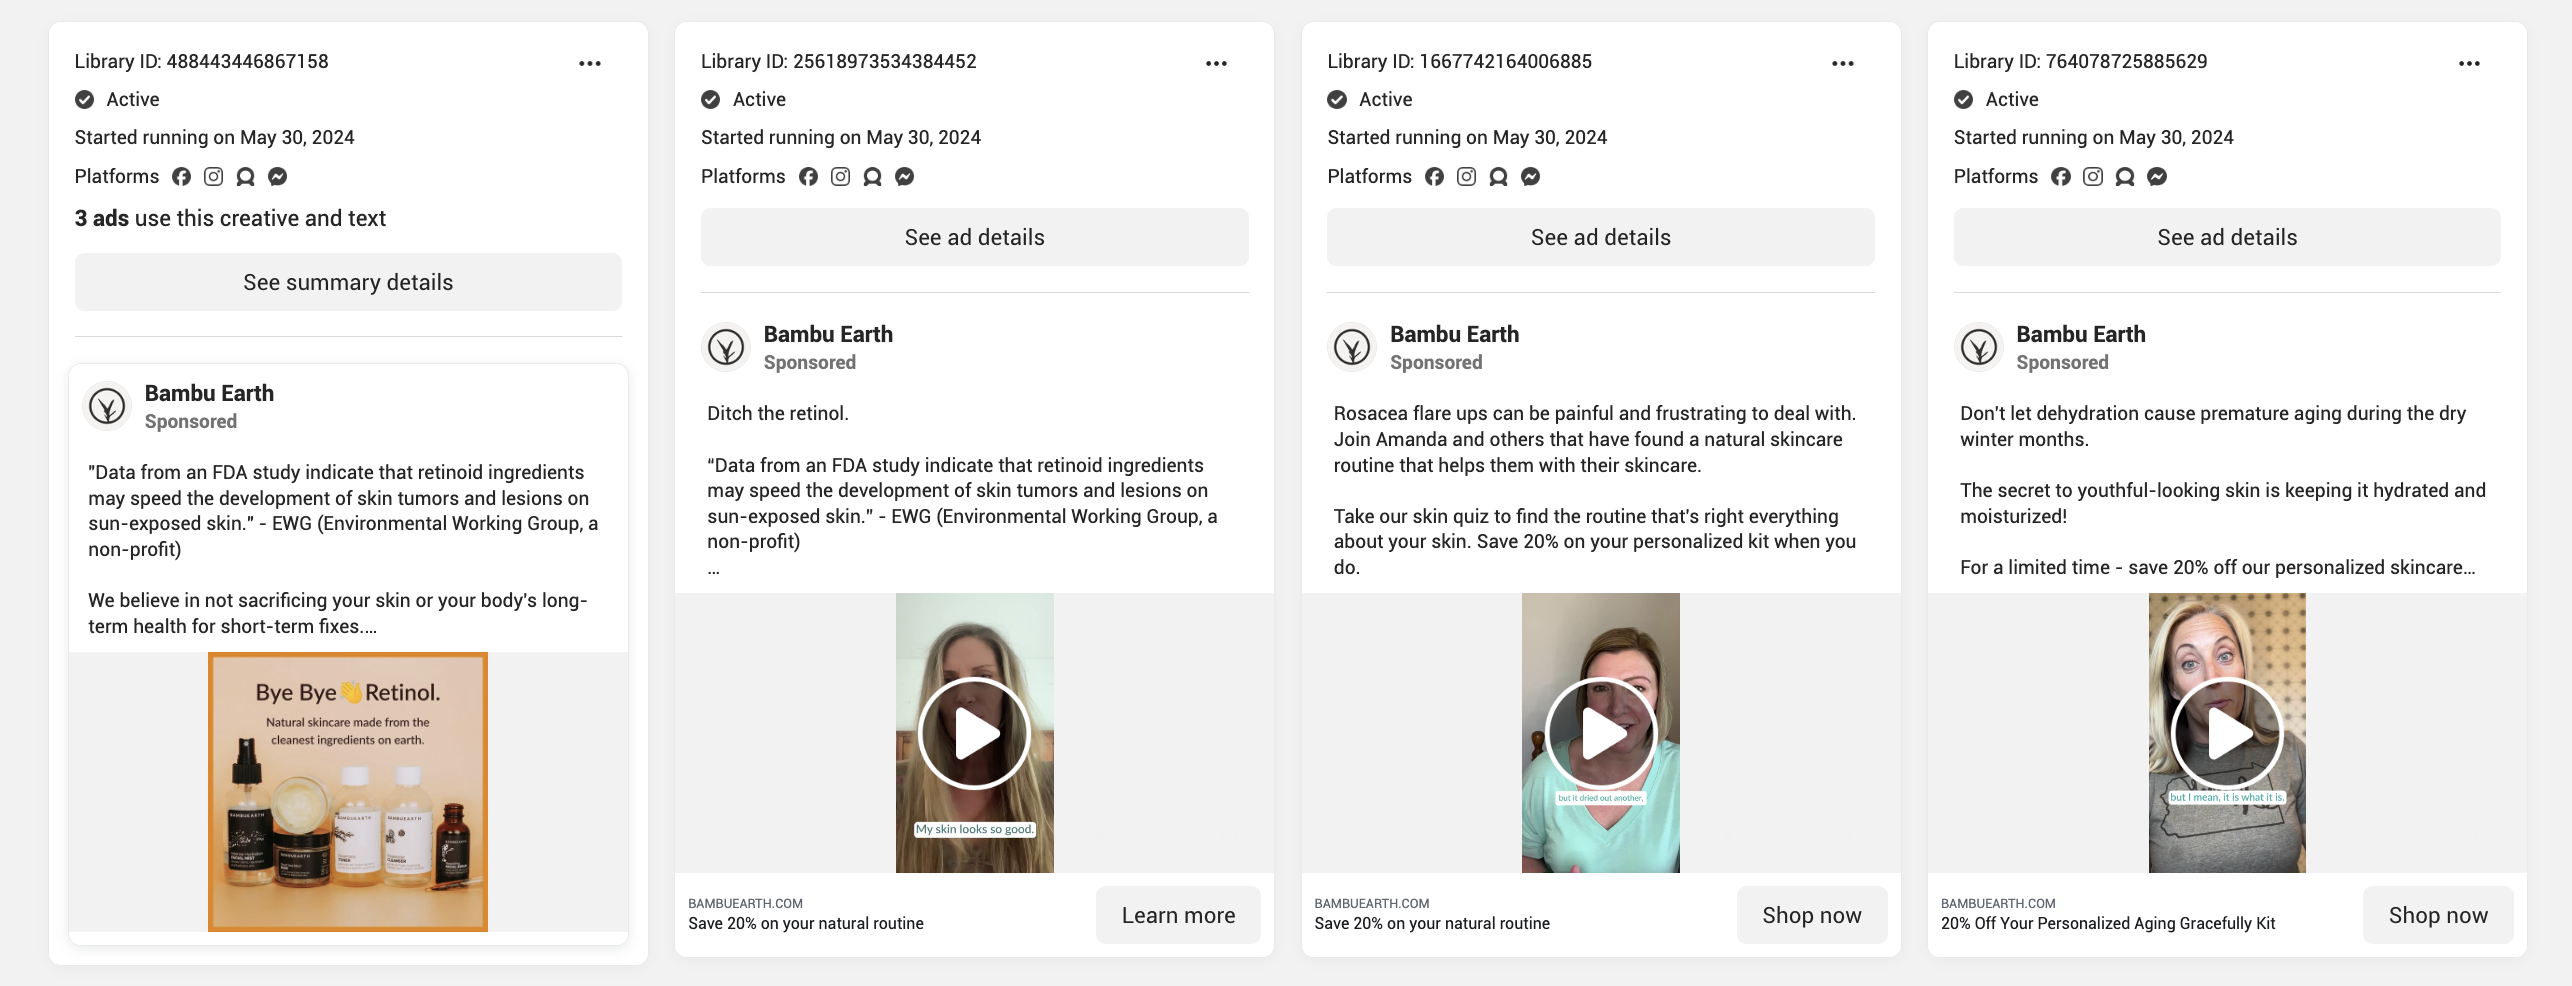Click the Active status checkmark in fourth ad
Image resolution: width=2572 pixels, height=986 pixels.
click(x=1963, y=100)
